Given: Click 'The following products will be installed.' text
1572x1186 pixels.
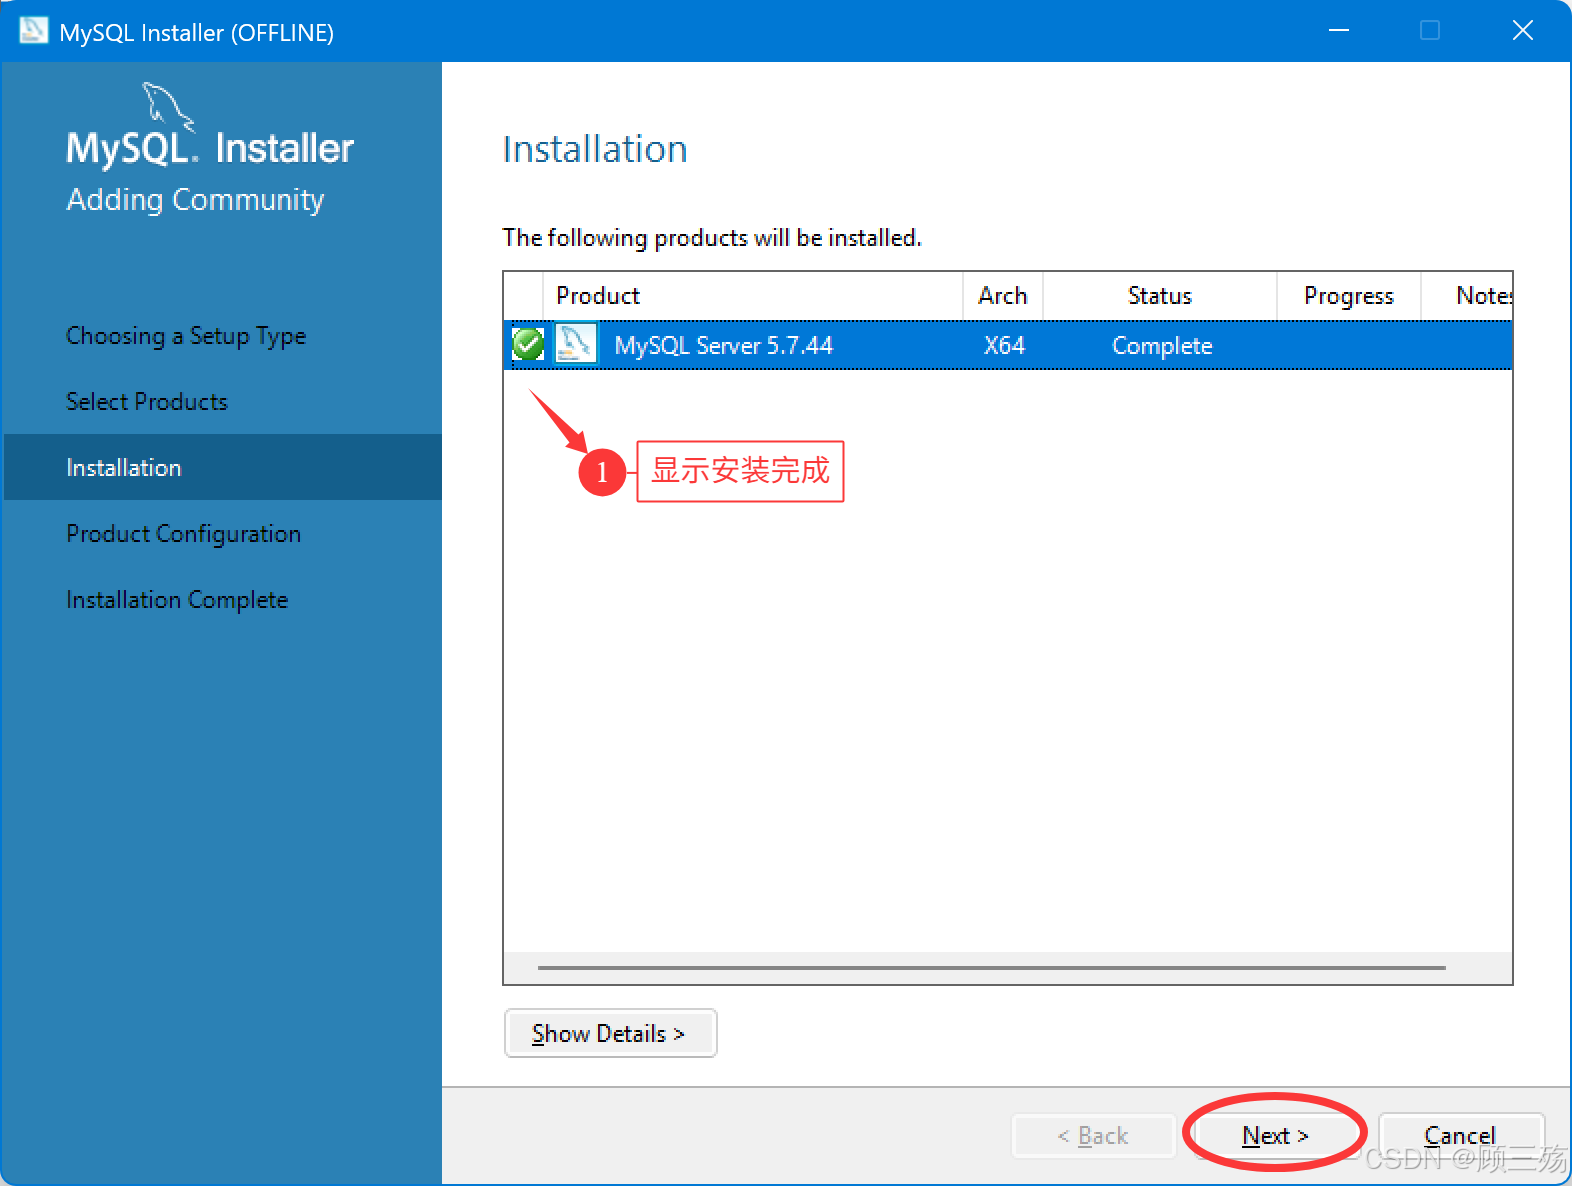Looking at the screenshot, I should (x=712, y=238).
